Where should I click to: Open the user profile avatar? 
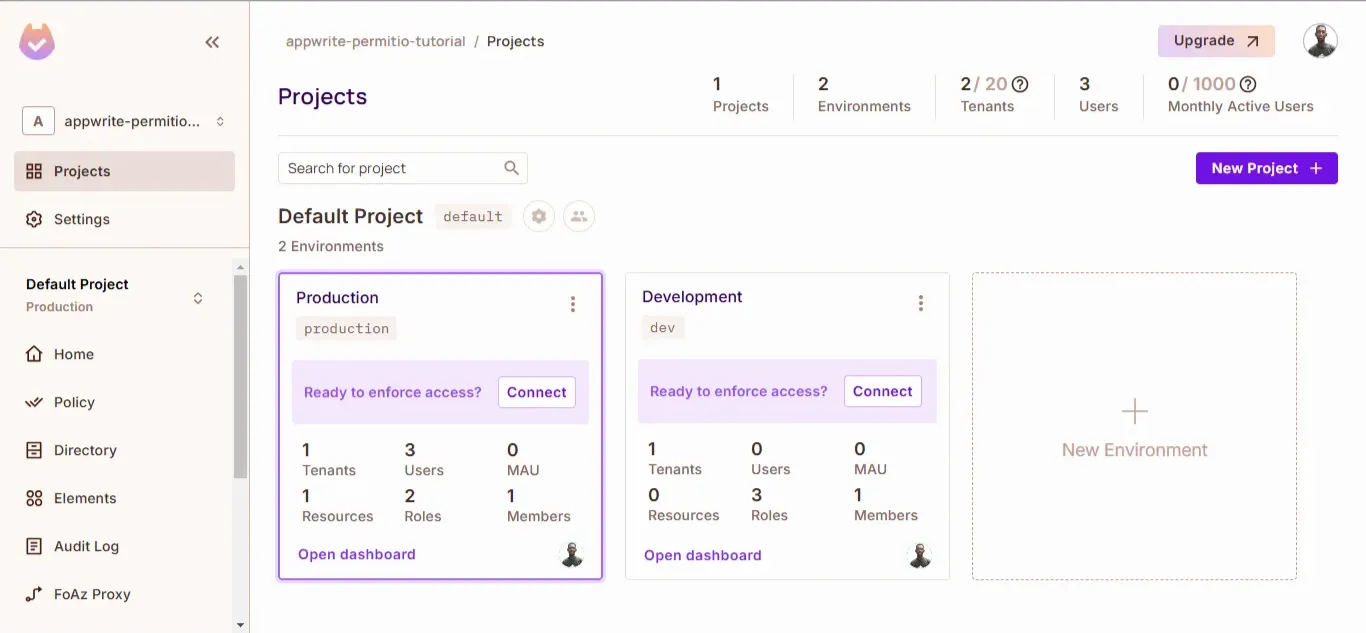[1320, 41]
